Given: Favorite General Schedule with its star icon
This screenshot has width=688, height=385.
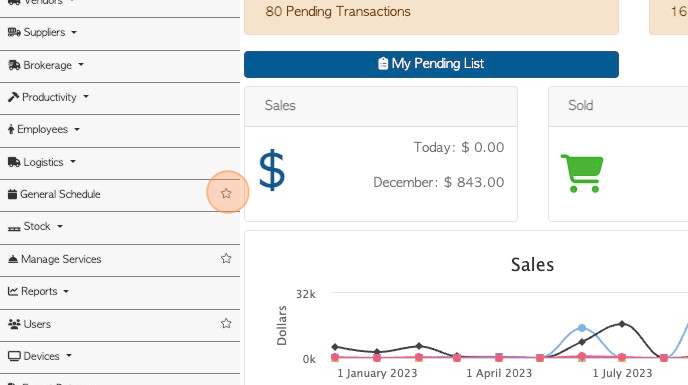Looking at the screenshot, I should click(226, 193).
